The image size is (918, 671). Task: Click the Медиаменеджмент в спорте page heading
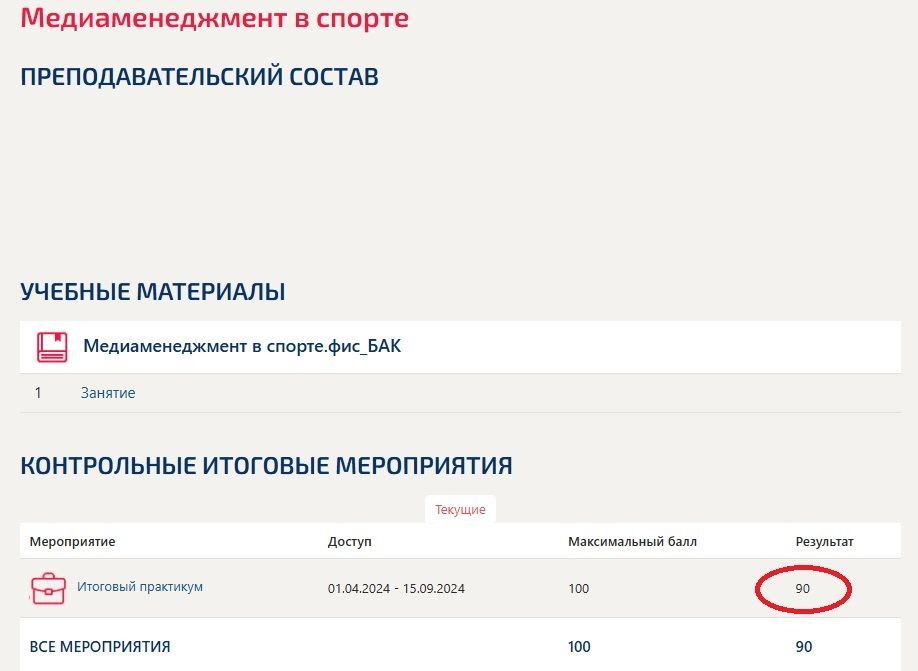(214, 17)
